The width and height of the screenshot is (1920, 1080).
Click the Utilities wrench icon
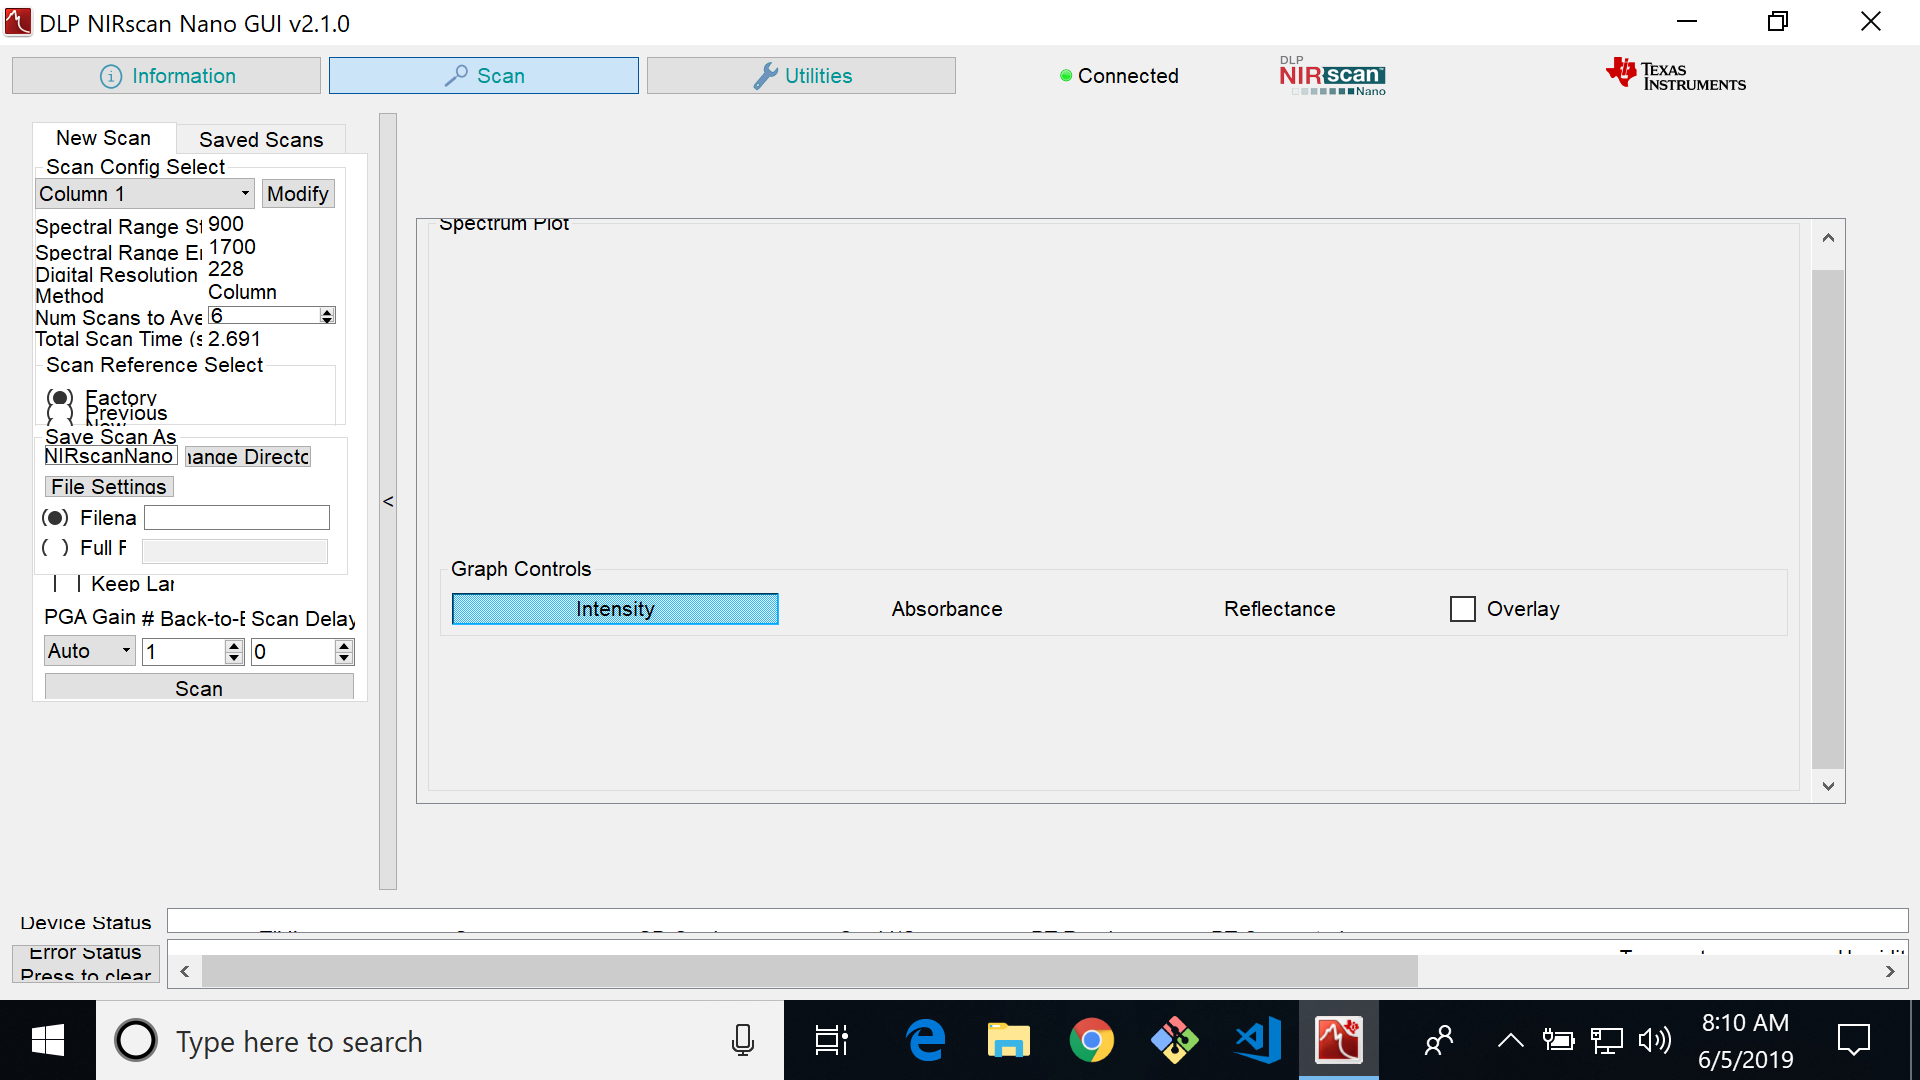765,76
